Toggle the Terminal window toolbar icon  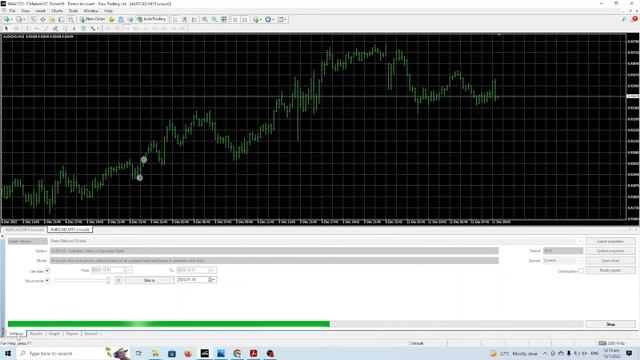(61, 19)
